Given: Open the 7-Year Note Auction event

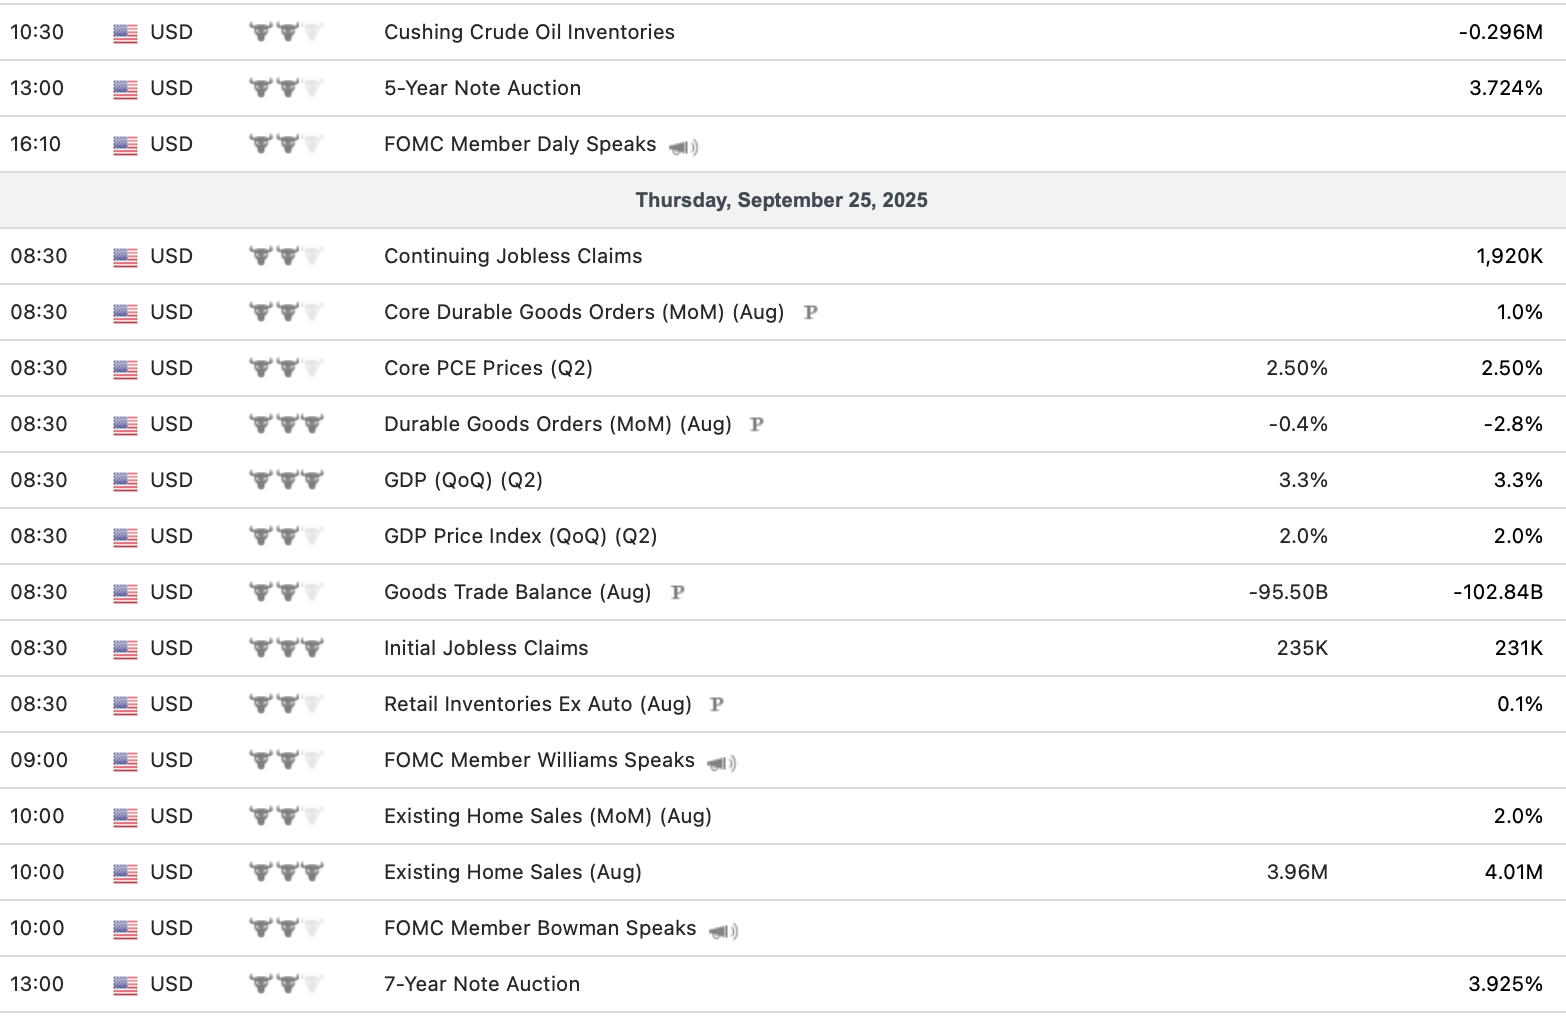Looking at the screenshot, I should pyautogui.click(x=482, y=984).
